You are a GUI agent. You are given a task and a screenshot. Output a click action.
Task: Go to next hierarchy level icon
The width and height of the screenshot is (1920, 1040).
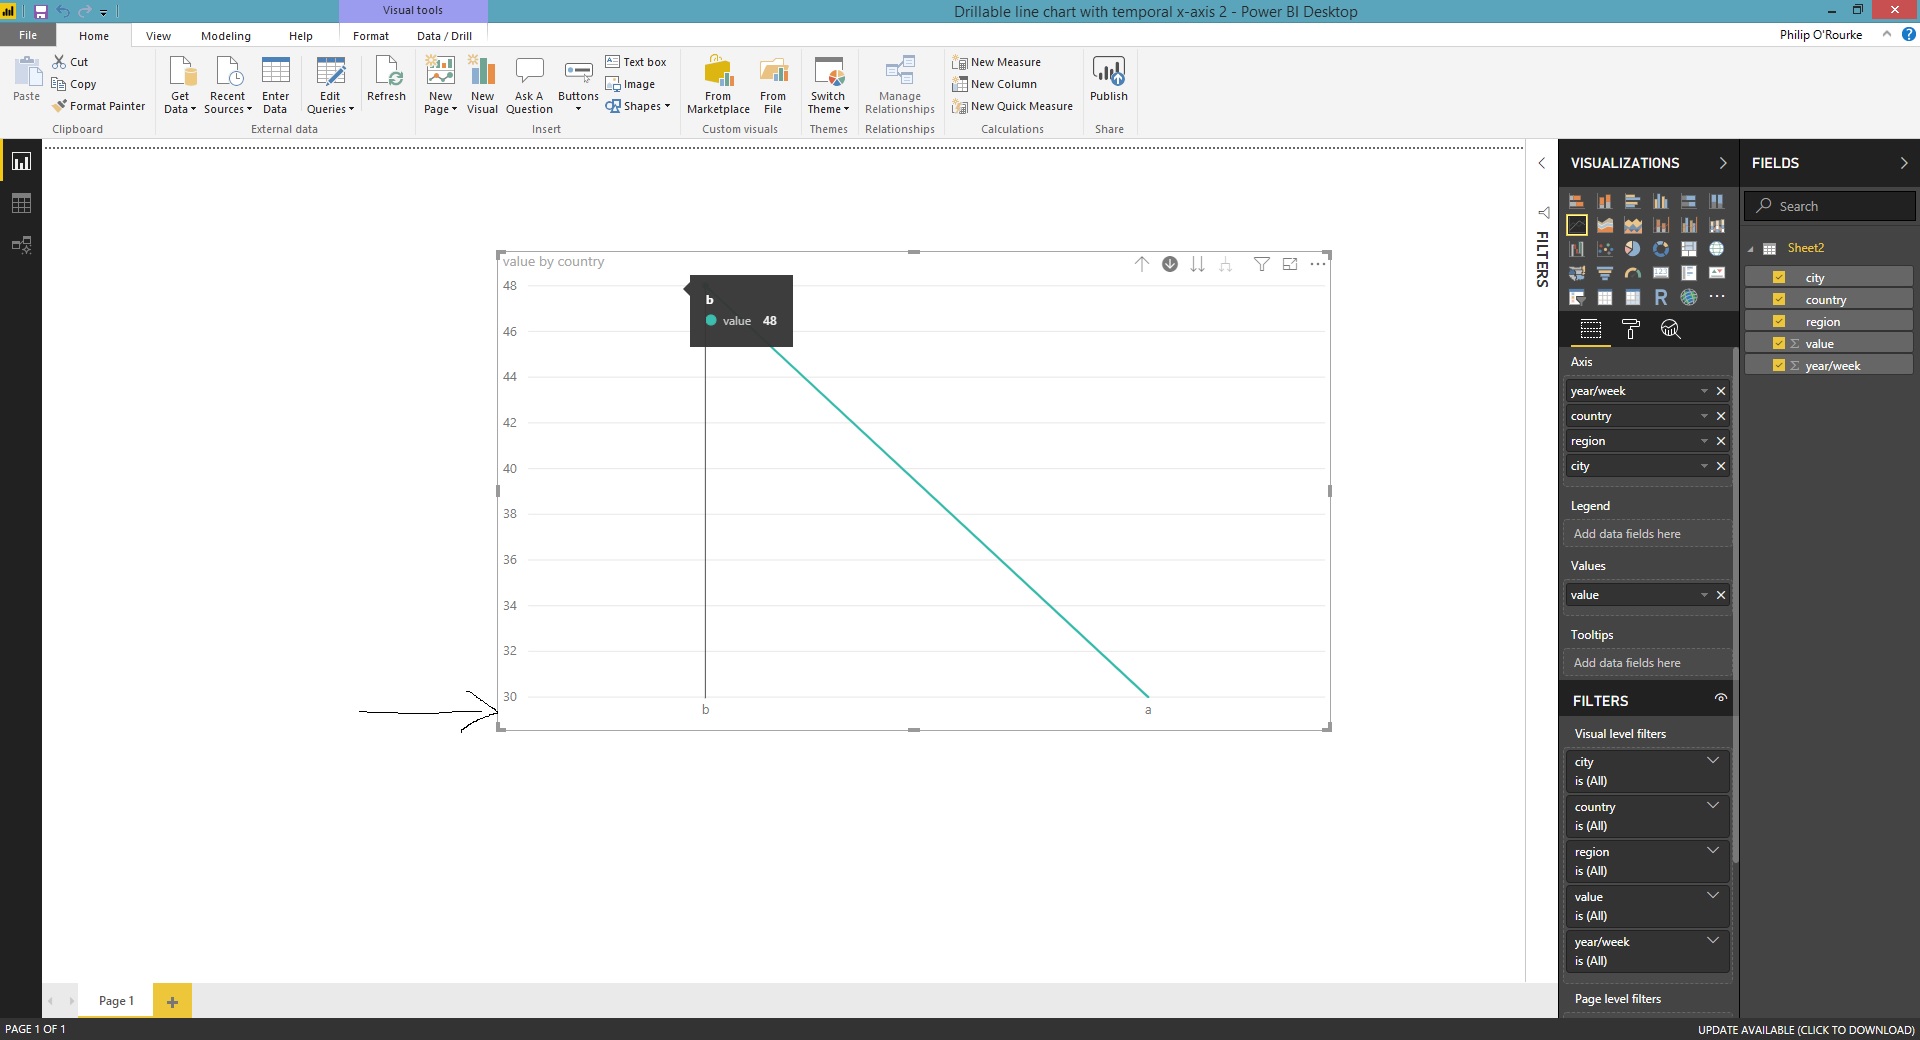tap(1197, 264)
